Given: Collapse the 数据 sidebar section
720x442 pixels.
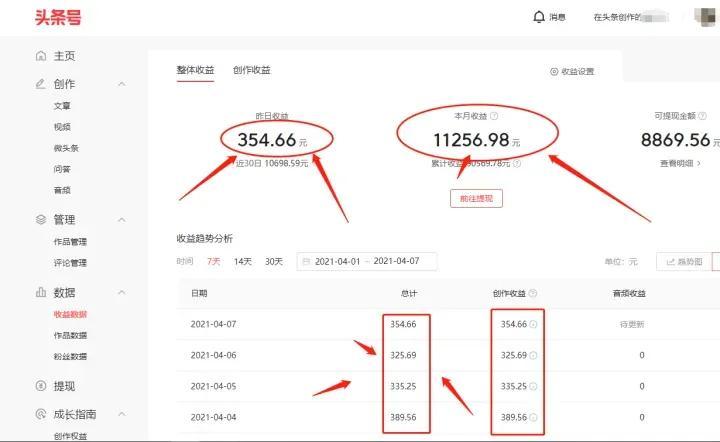Looking at the screenshot, I should [122, 292].
